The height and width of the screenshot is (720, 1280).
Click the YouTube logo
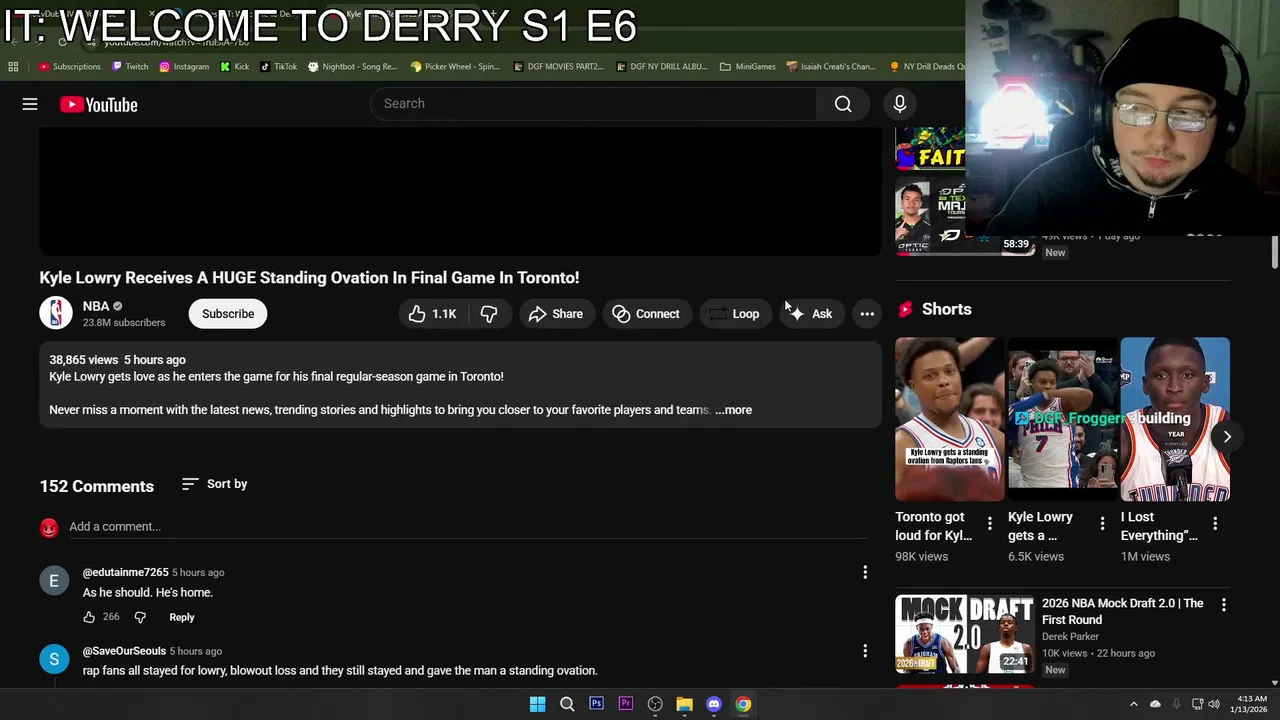point(98,104)
